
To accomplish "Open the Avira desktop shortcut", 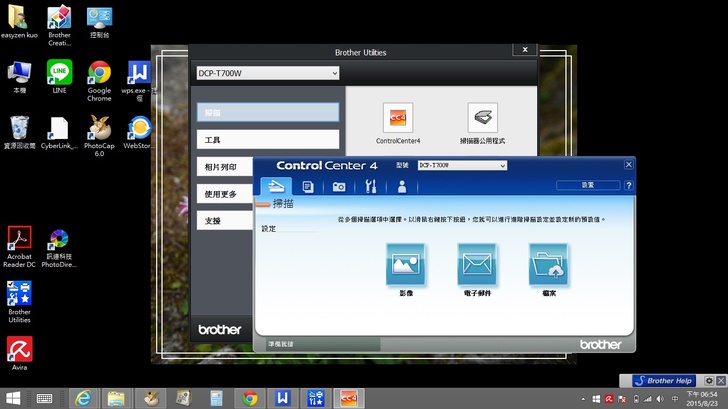I will (x=19, y=348).
